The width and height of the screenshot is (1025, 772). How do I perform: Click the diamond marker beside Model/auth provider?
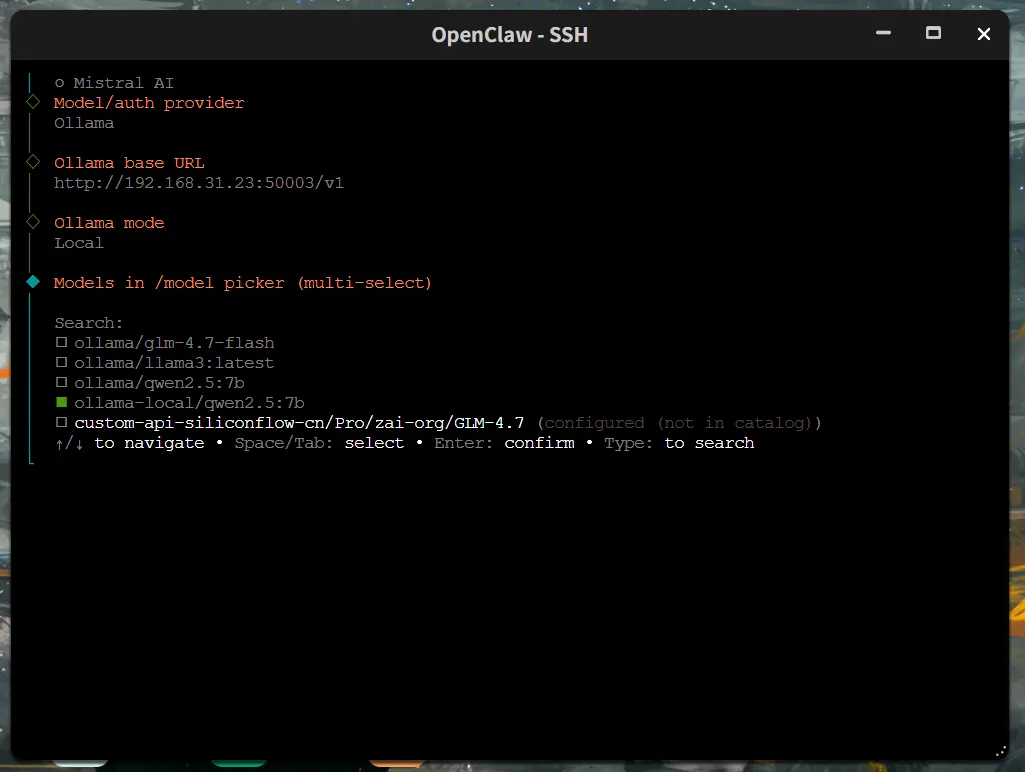[33, 102]
